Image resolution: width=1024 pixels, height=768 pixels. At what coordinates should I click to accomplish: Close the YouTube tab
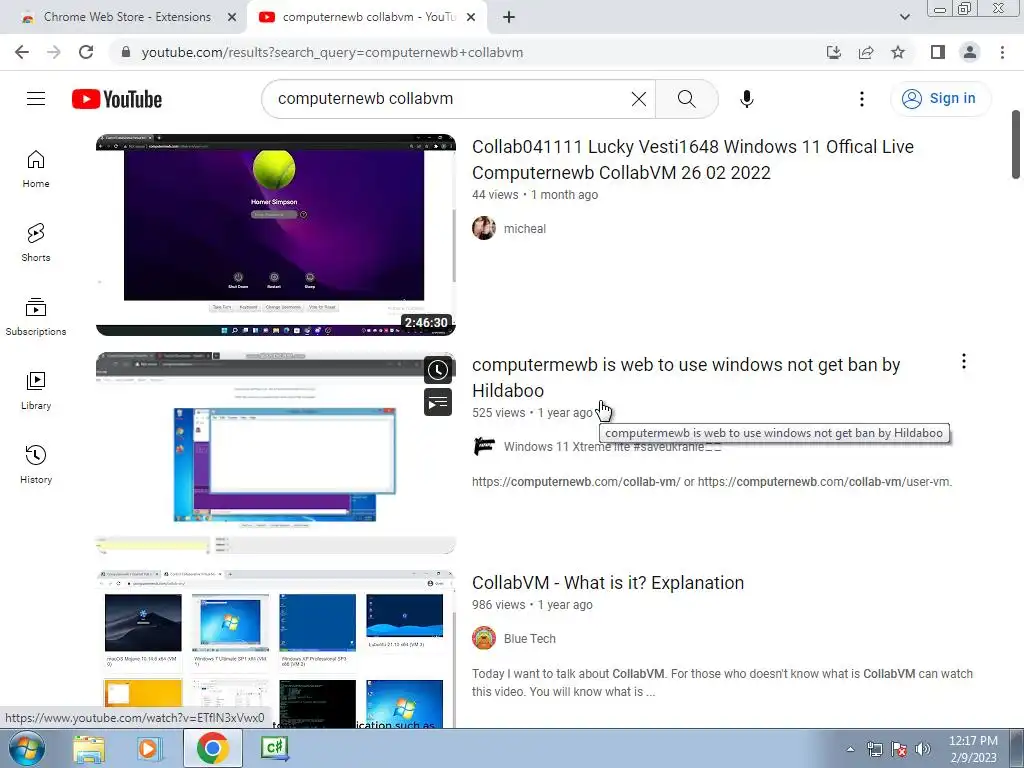coord(471,17)
